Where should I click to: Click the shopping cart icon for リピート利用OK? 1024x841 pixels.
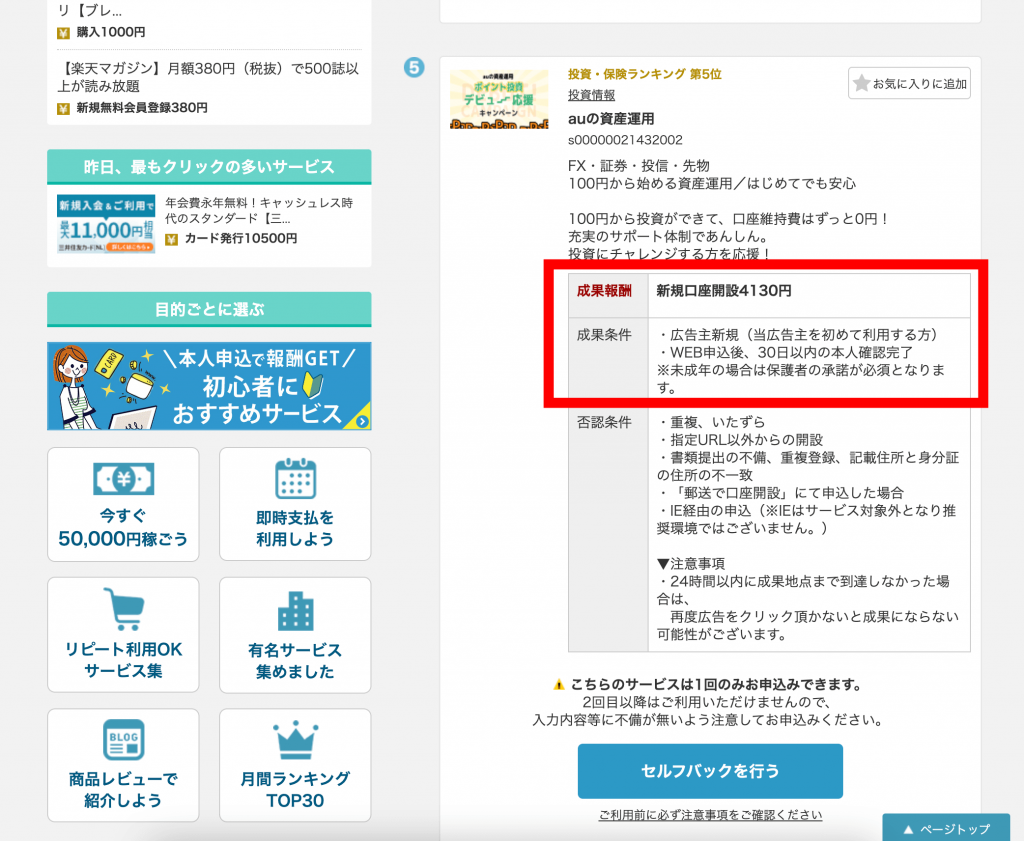click(123, 610)
